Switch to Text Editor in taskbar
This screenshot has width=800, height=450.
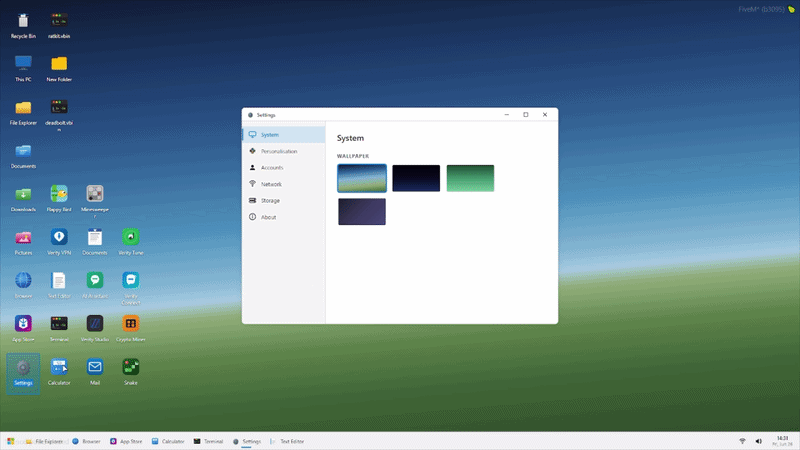[x=287, y=441]
